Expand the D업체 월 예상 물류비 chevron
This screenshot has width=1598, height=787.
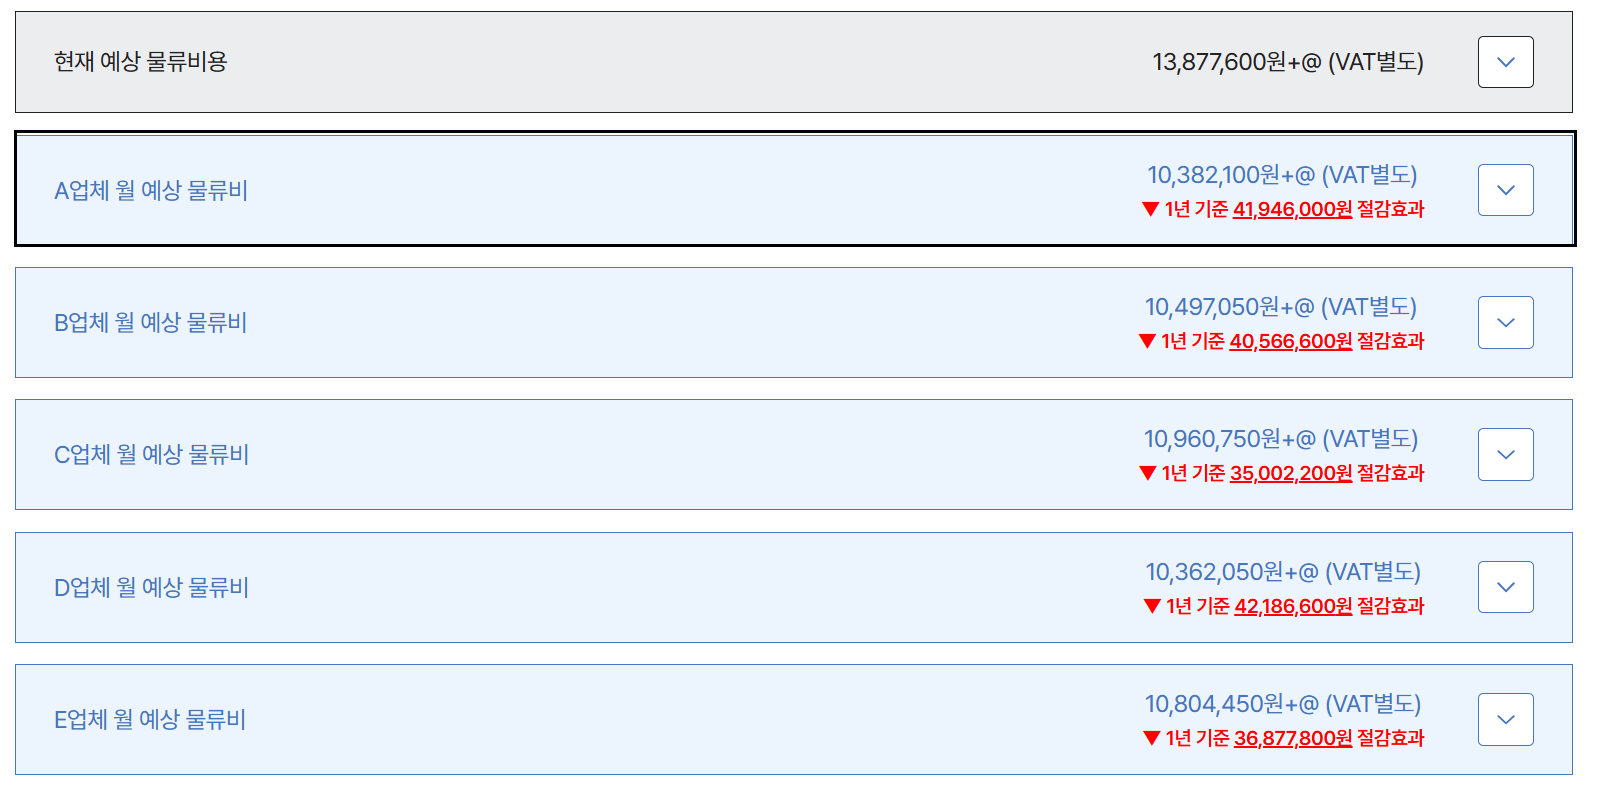tap(1505, 587)
